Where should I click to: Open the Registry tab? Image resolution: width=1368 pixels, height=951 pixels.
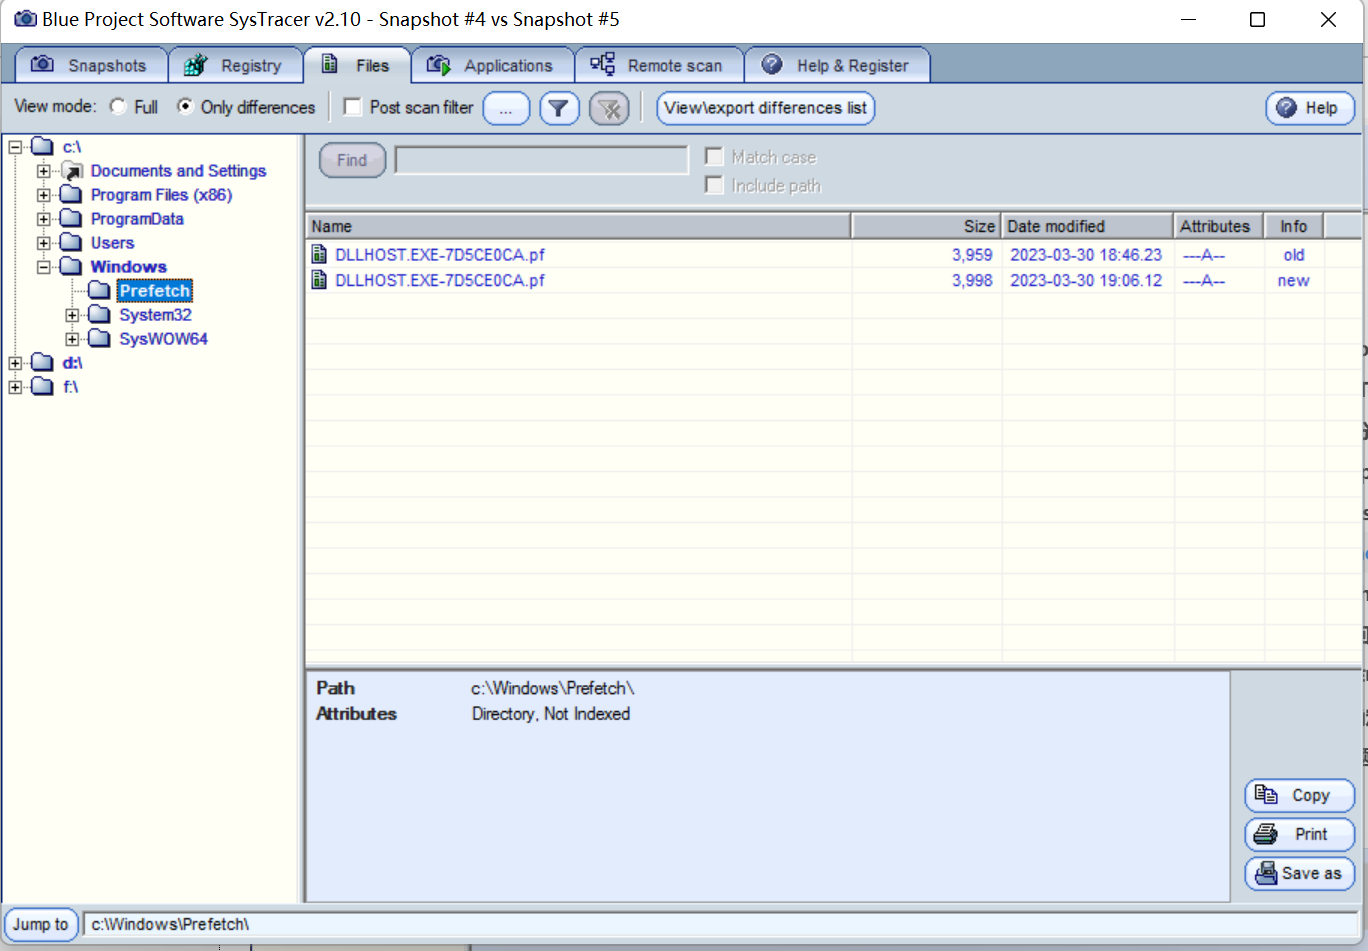pyautogui.click(x=236, y=65)
